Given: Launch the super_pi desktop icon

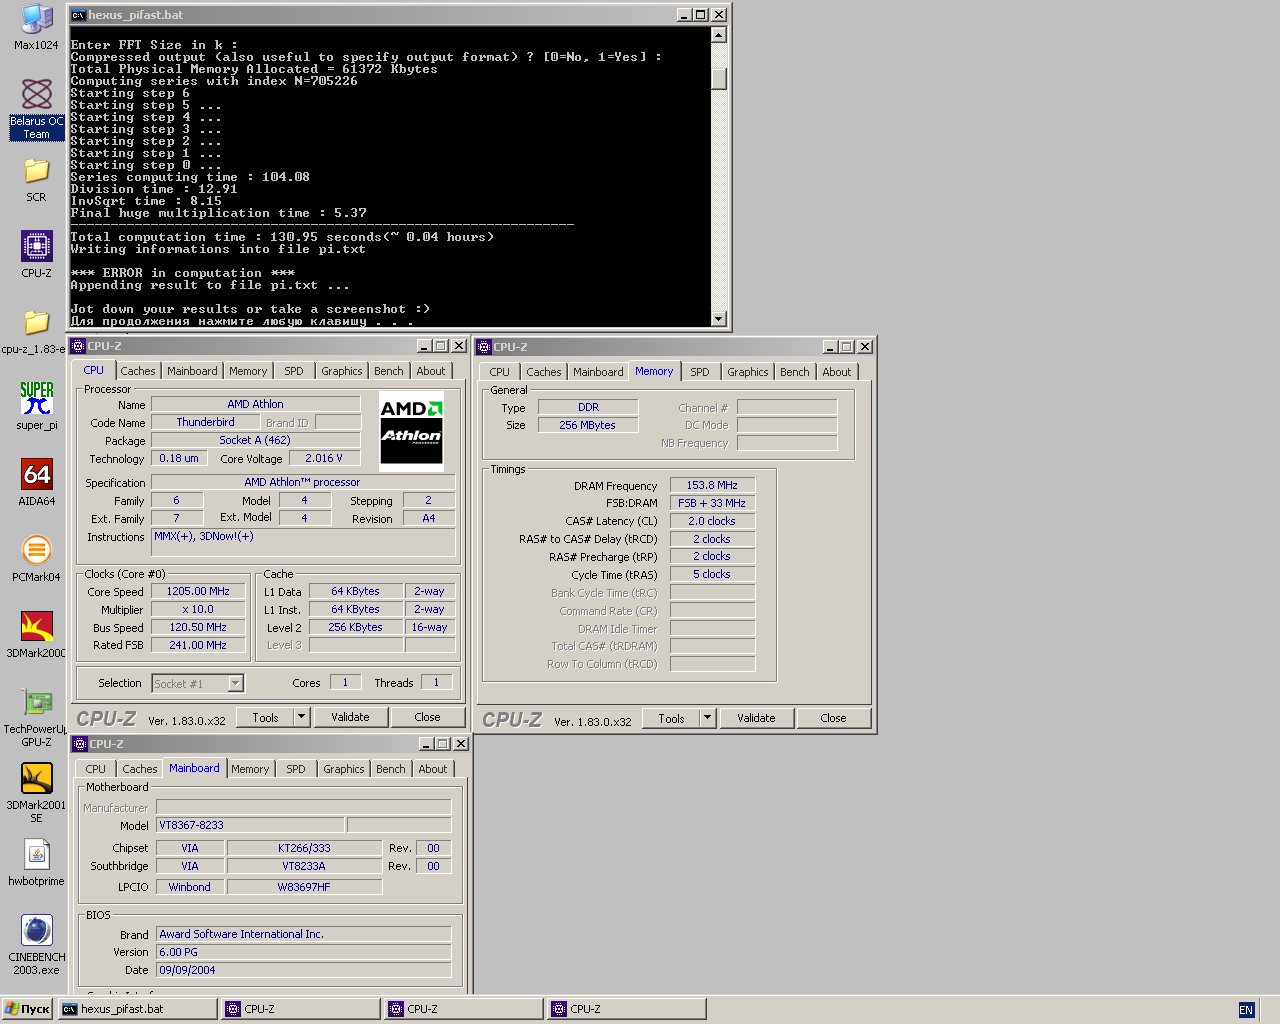Looking at the screenshot, I should [x=37, y=406].
